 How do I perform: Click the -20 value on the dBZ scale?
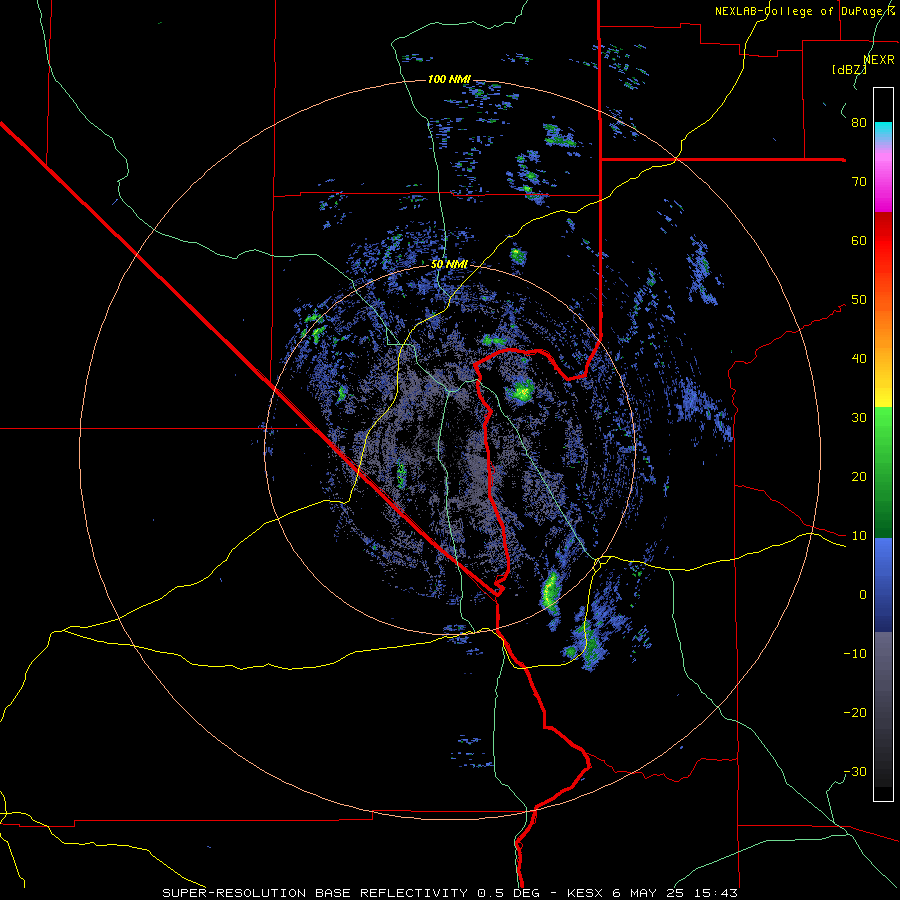click(855, 712)
